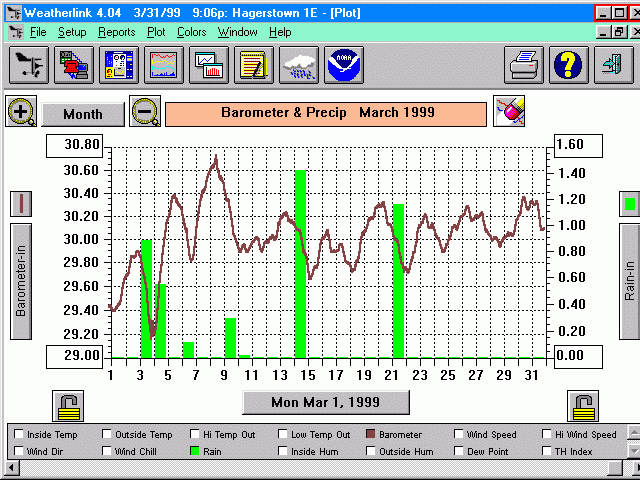Click the barometer line style icon
Image resolution: width=640 pixels, height=480 pixels.
pos(21,204)
